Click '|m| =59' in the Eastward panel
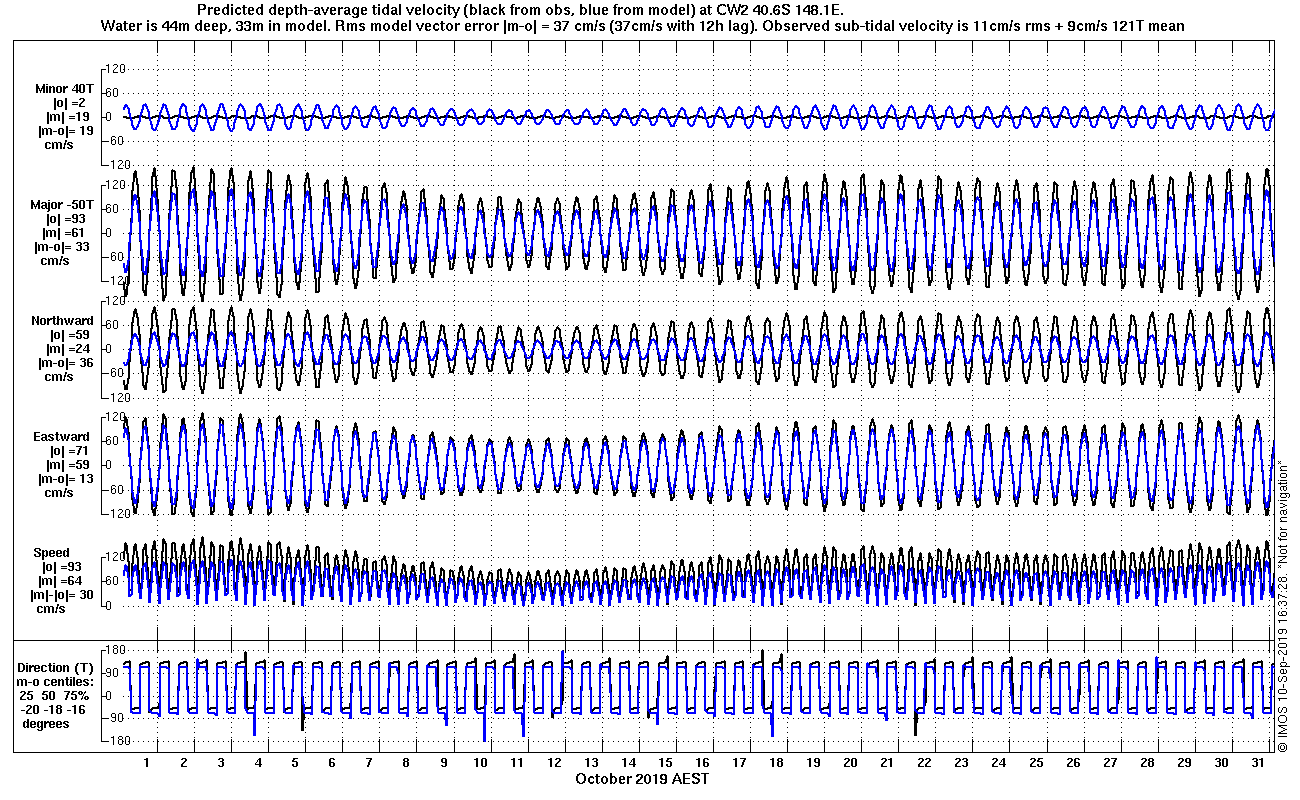The image size is (1300, 800). pyautogui.click(x=70, y=465)
